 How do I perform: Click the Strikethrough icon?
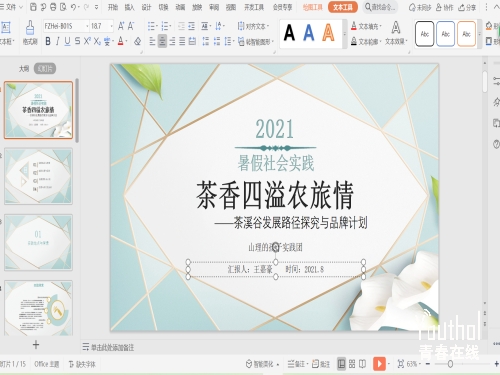click(x=77, y=41)
